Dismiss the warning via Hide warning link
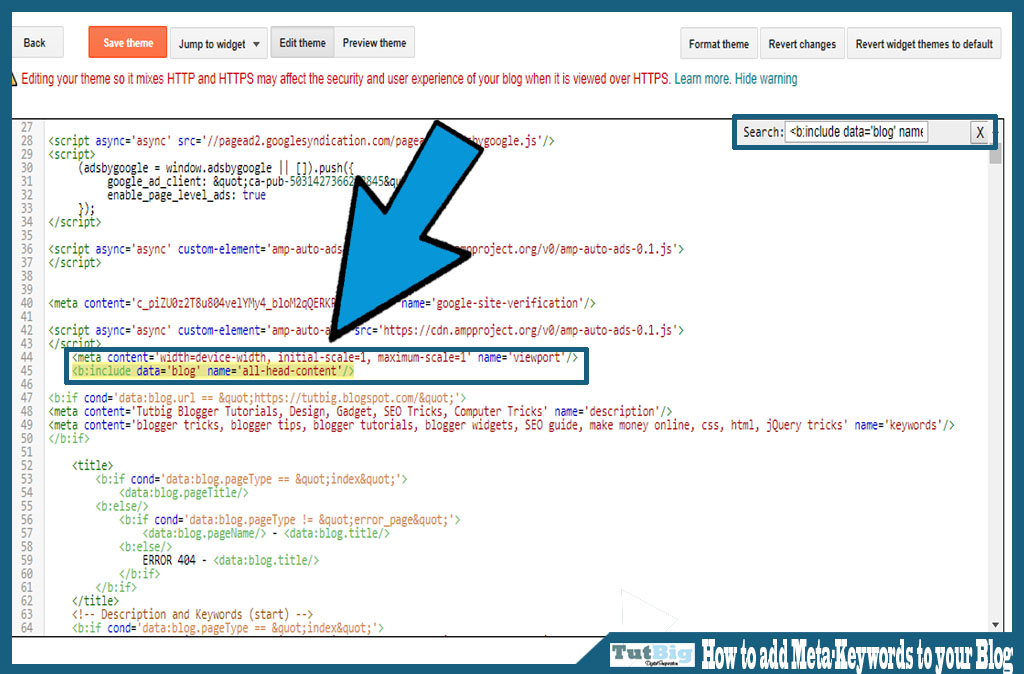 (x=766, y=79)
